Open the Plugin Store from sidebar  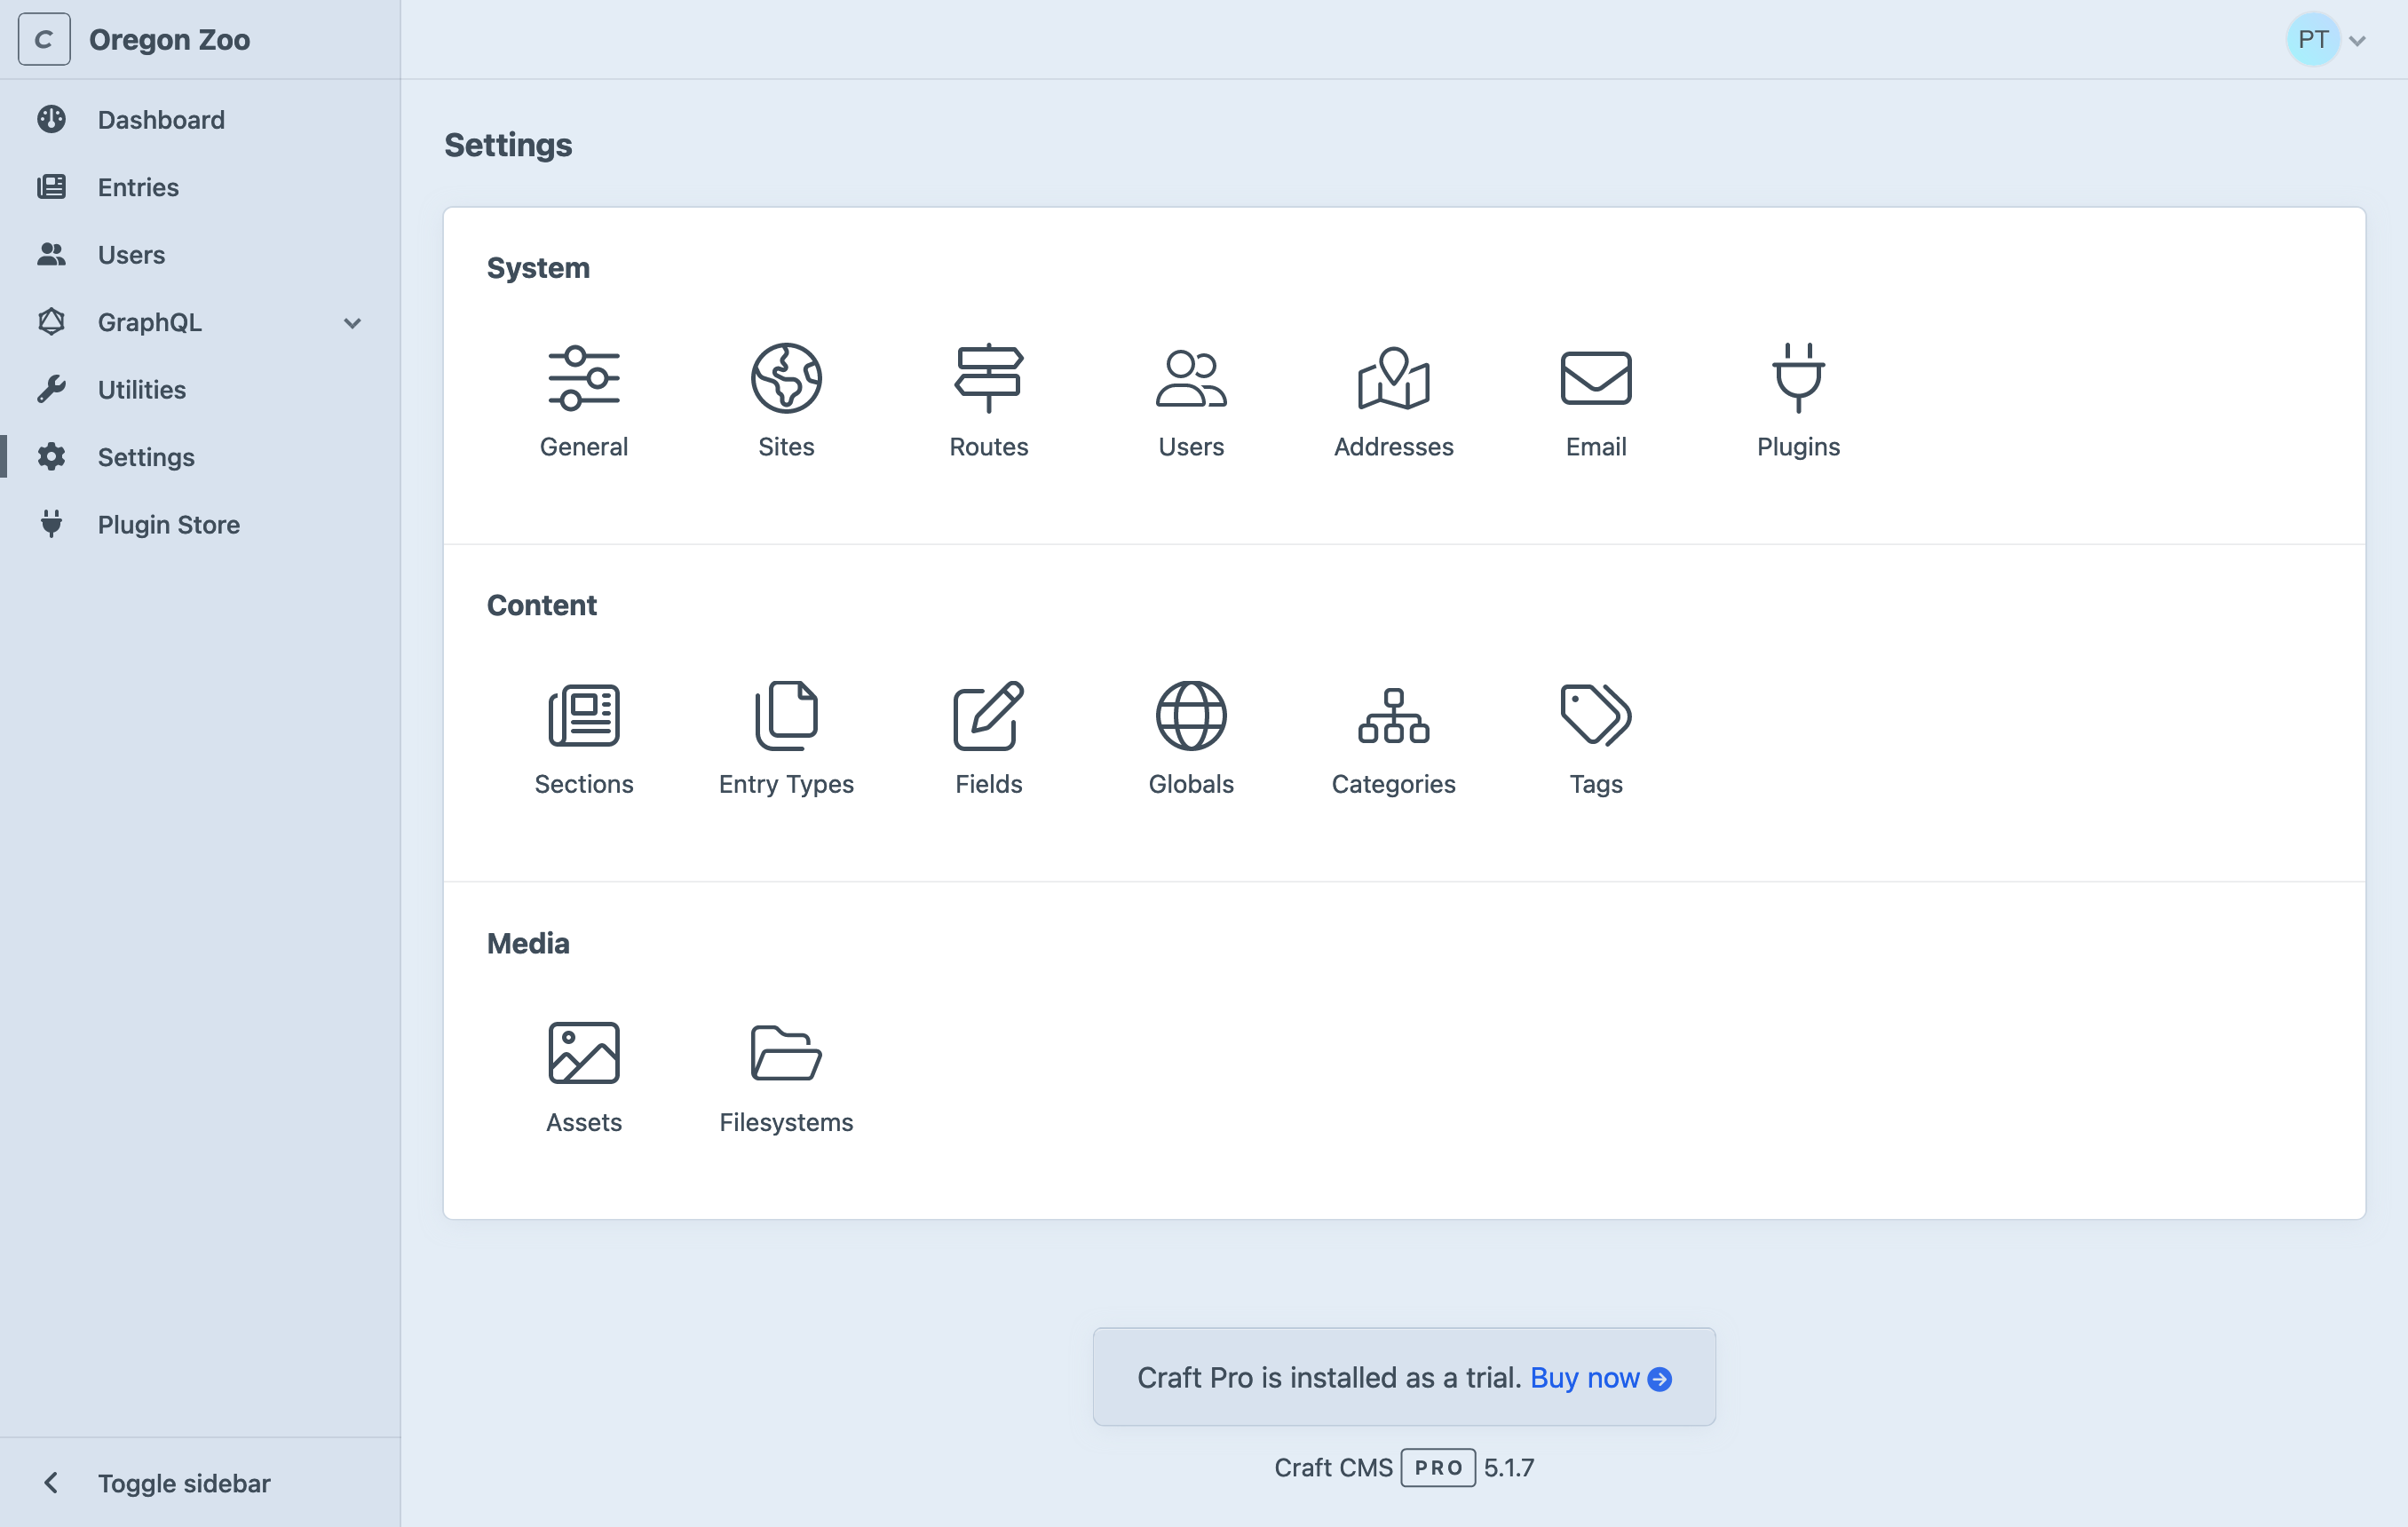click(x=168, y=524)
